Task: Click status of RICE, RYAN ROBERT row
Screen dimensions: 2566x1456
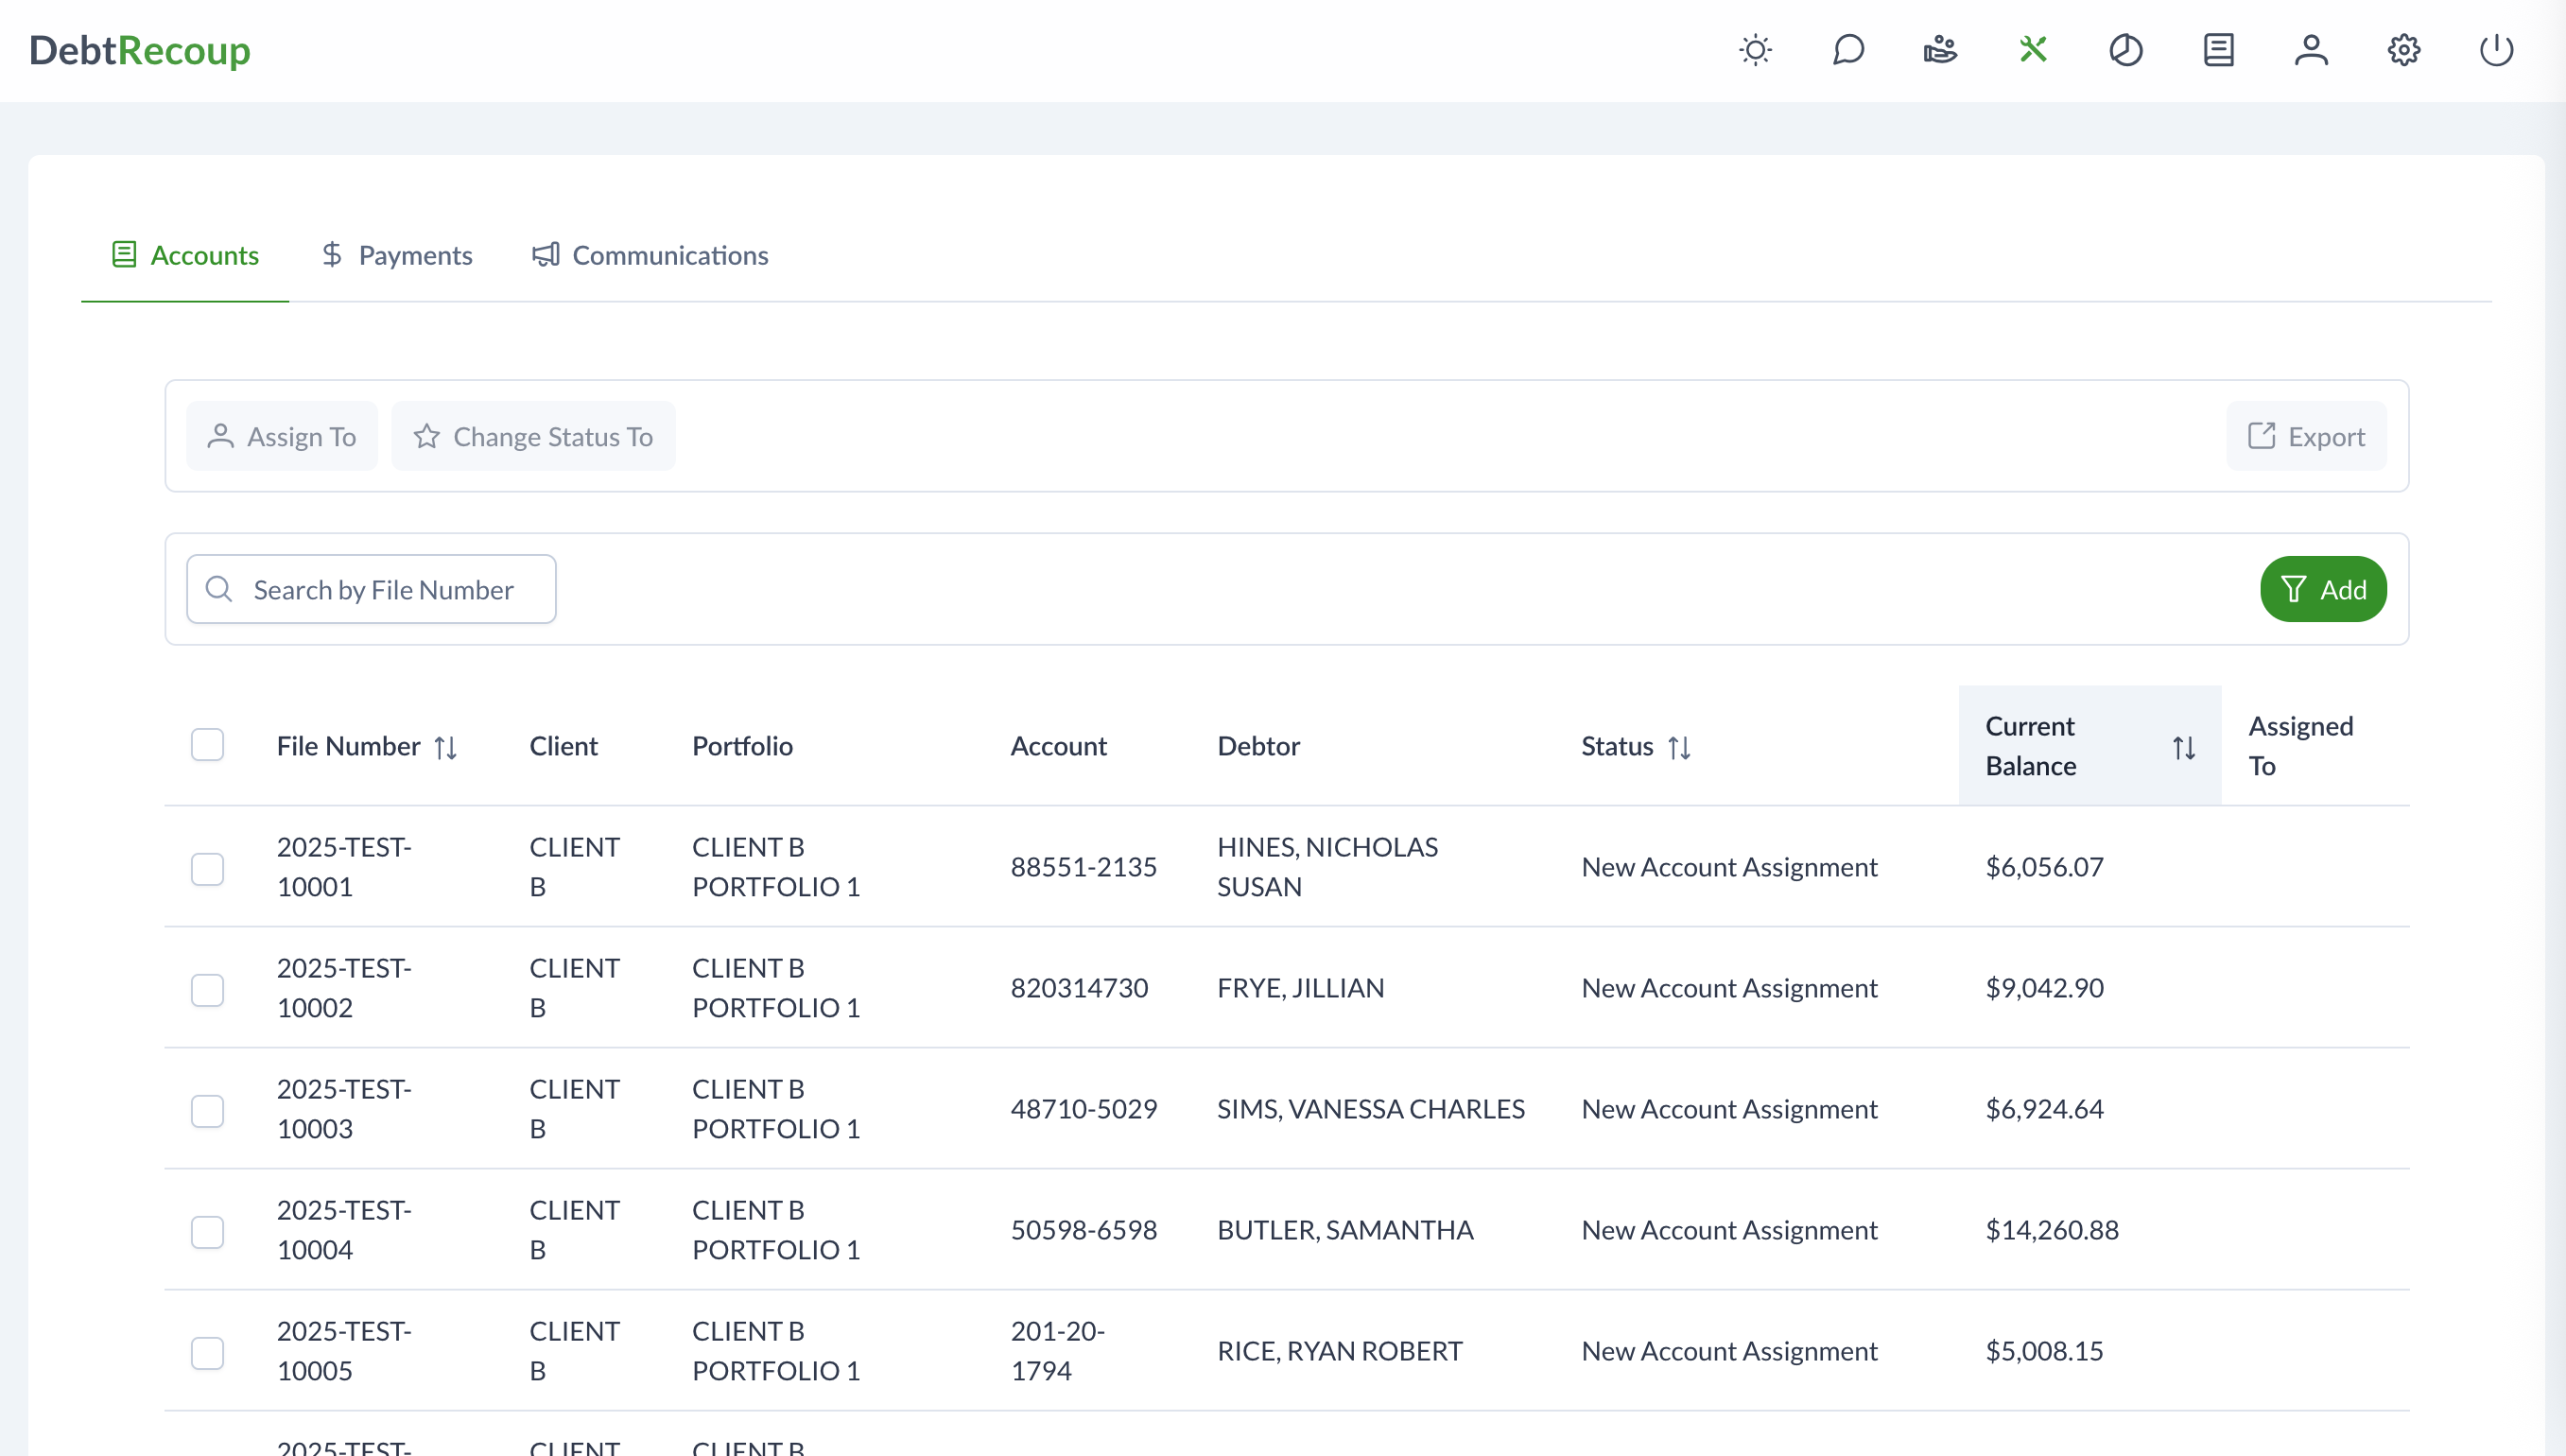Action: click(1729, 1351)
